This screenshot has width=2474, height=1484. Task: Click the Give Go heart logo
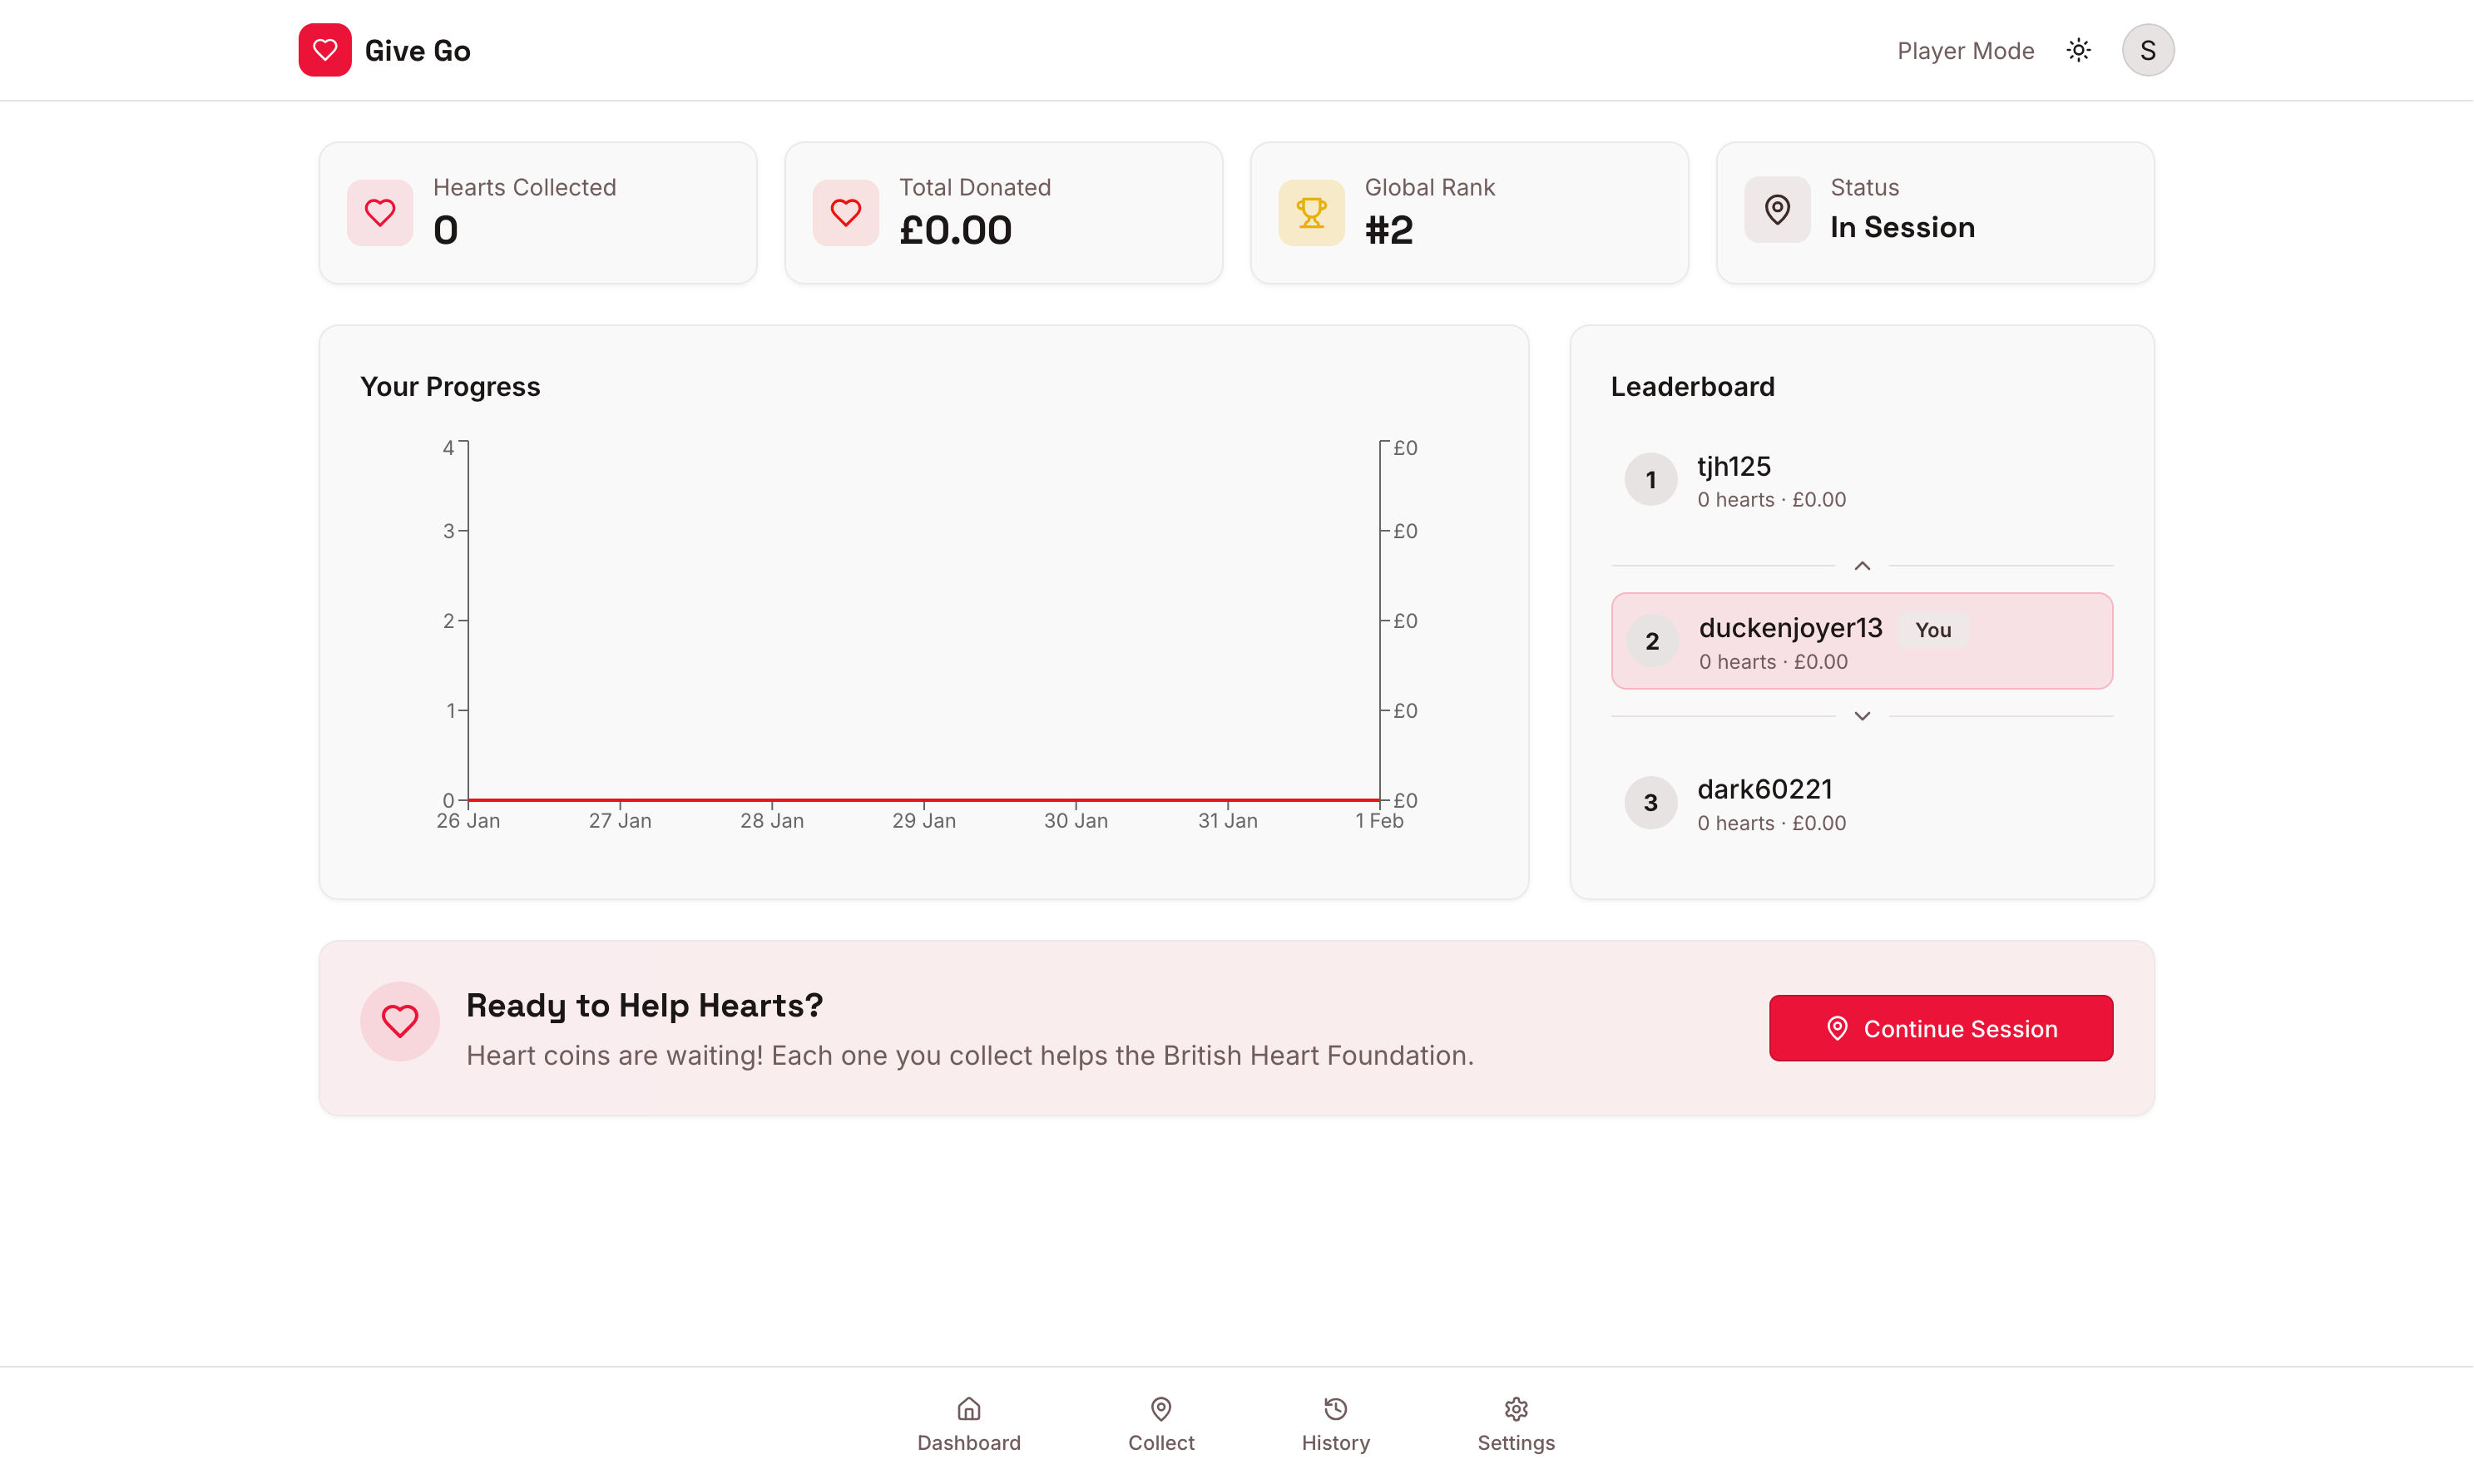[x=324, y=50]
